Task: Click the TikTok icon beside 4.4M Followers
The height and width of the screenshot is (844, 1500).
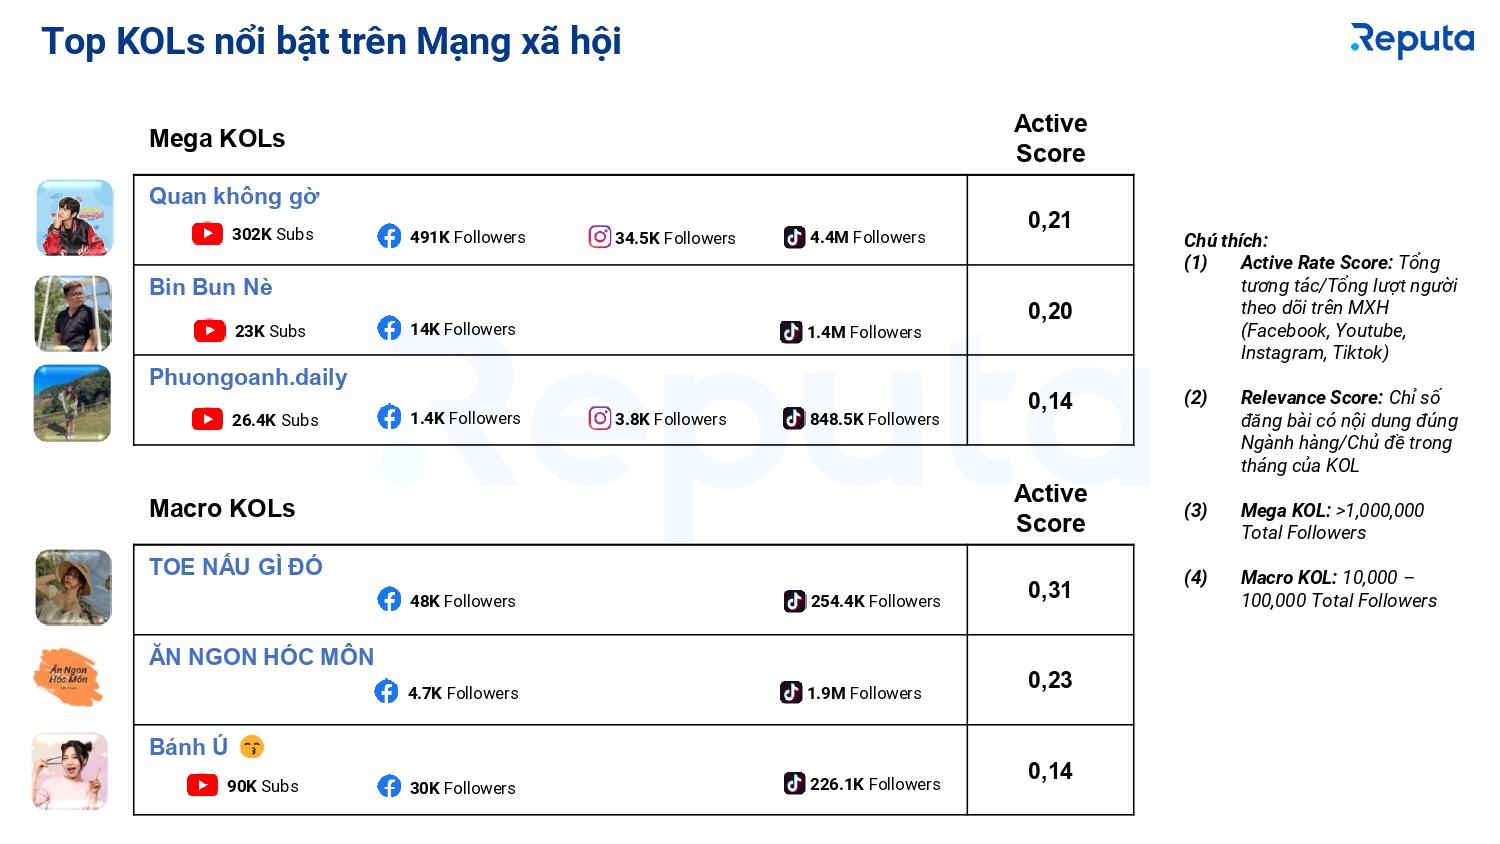Action: 794,237
